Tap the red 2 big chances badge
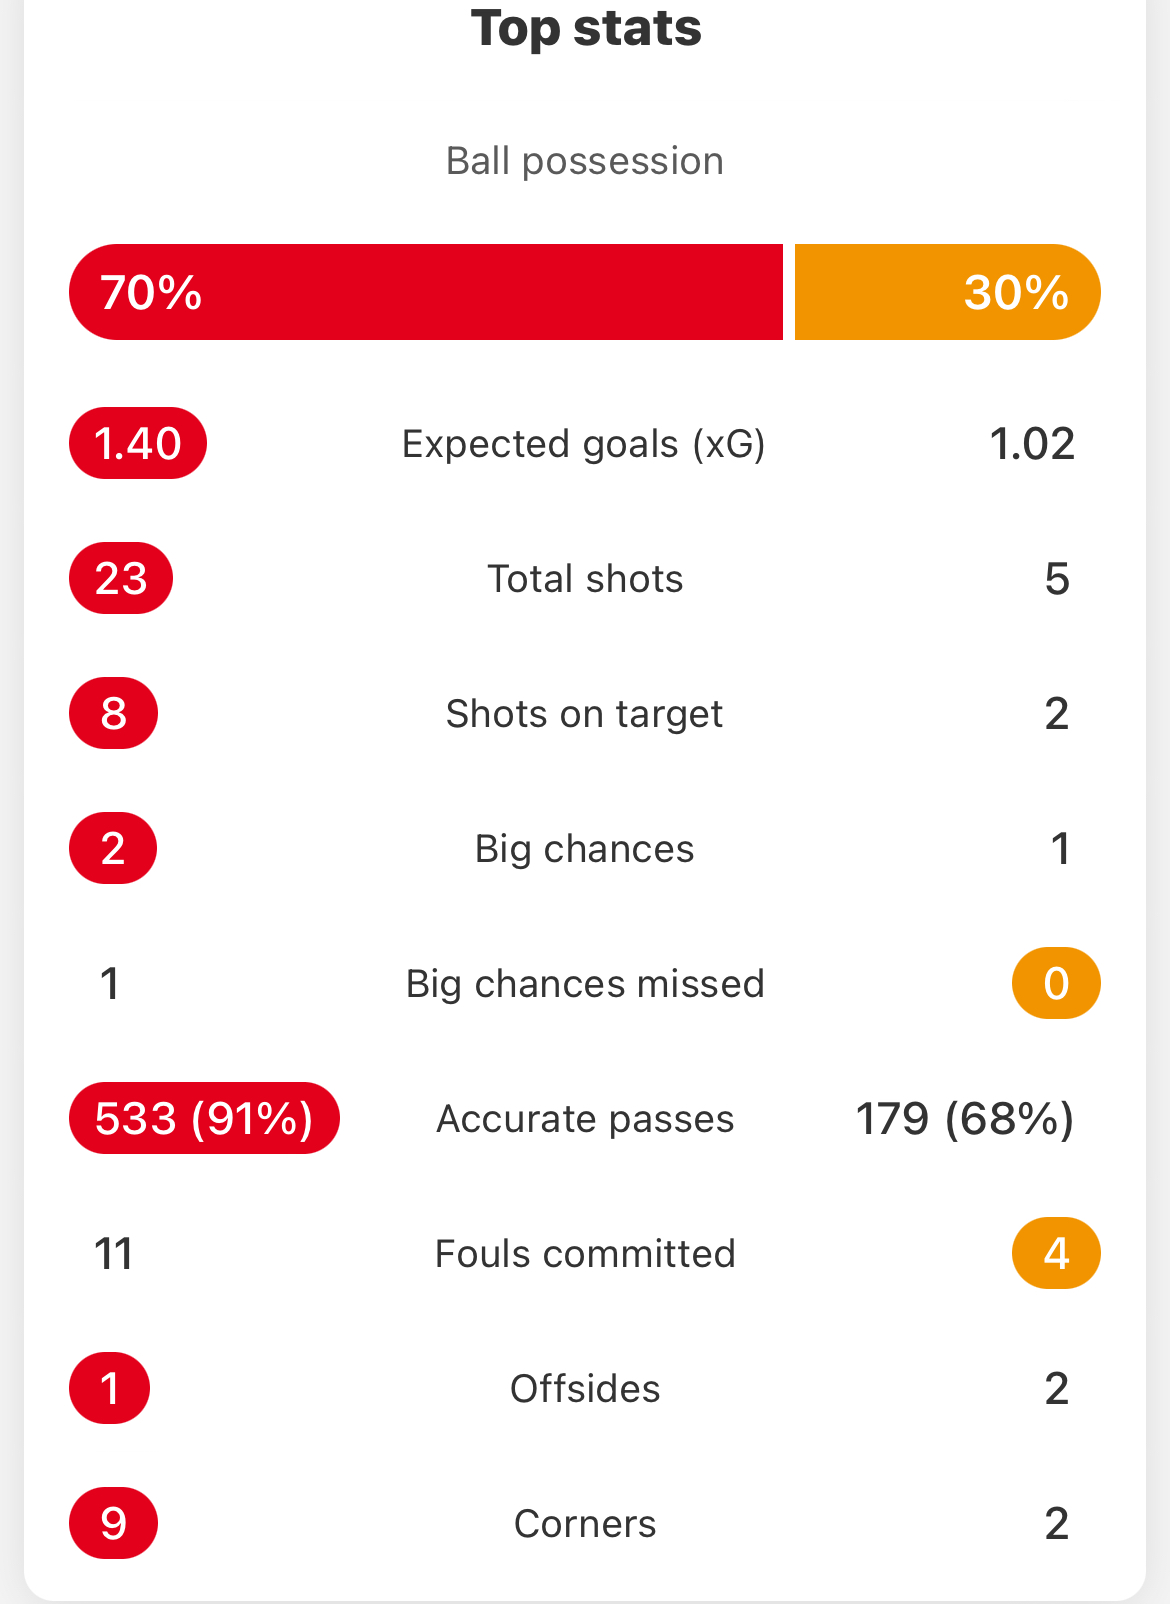This screenshot has width=1170, height=1604. pos(113,848)
